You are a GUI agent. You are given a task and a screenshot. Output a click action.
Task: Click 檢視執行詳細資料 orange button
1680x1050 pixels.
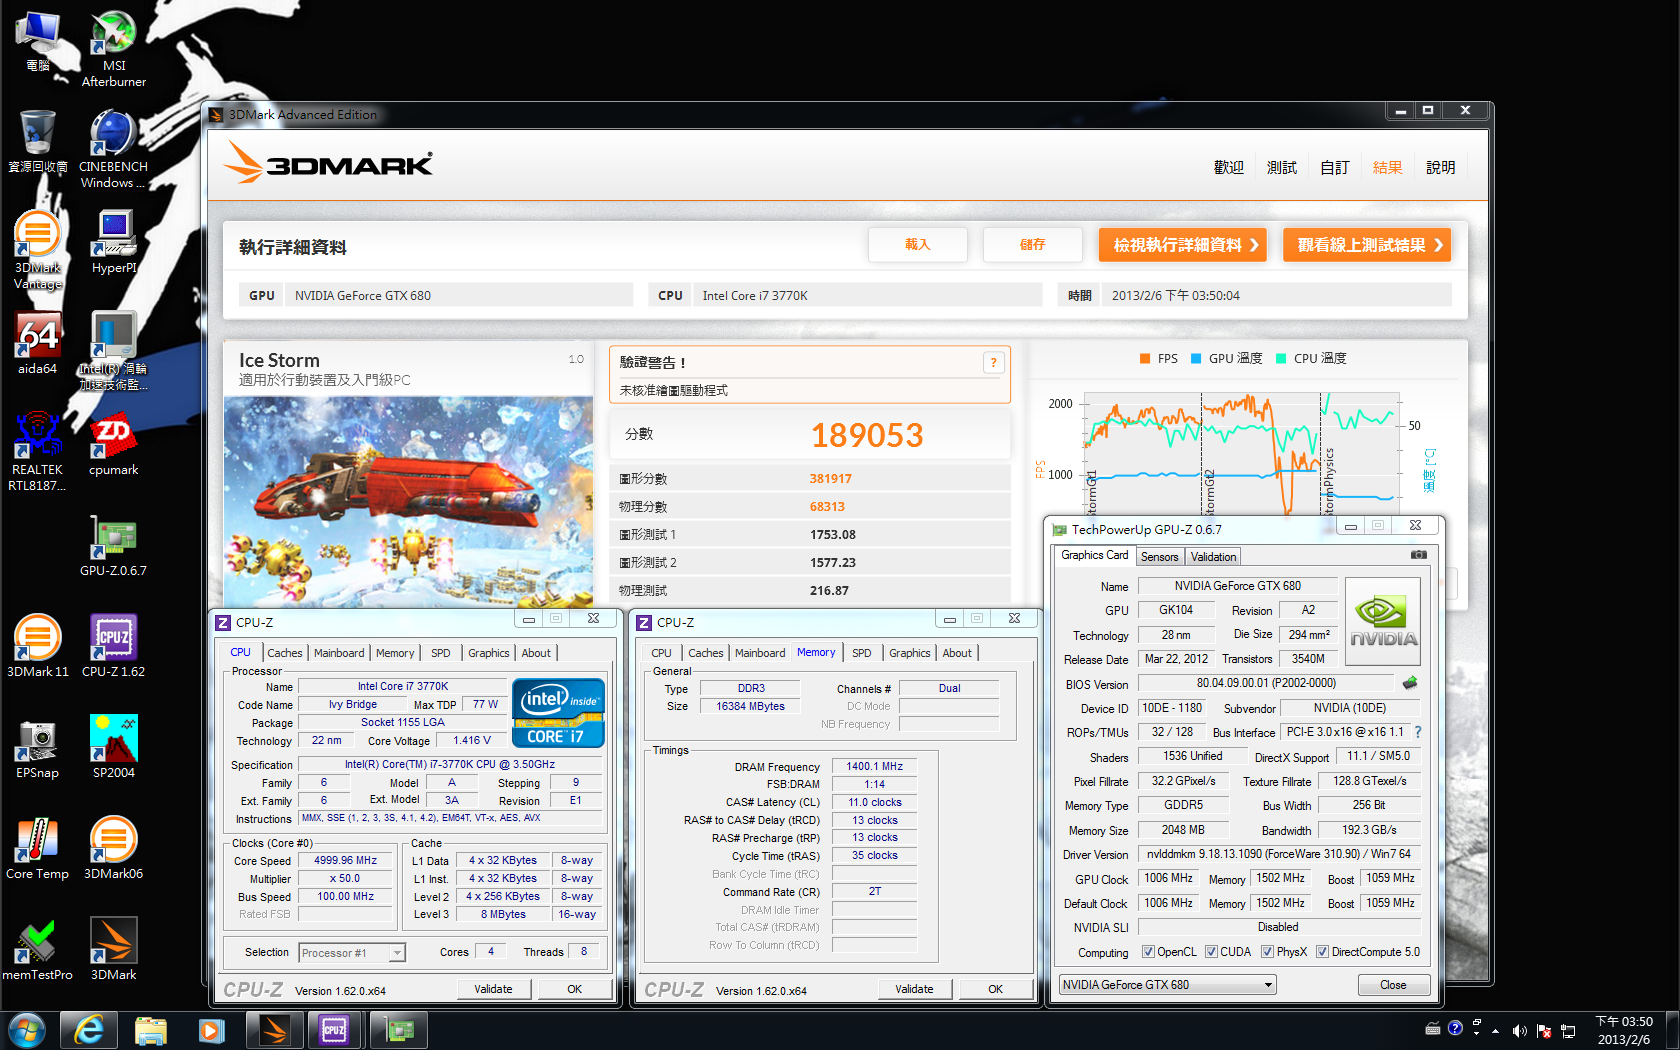(x=1183, y=245)
